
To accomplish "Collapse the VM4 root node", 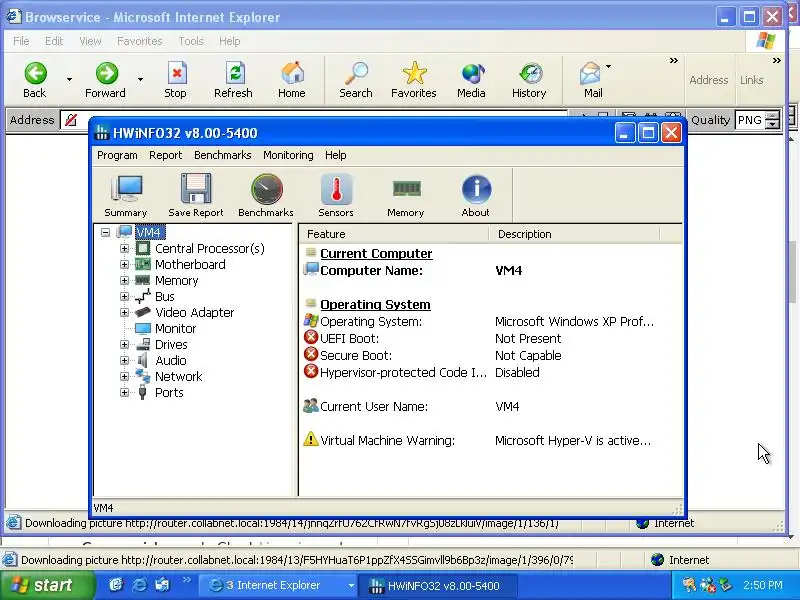I will (x=105, y=232).
